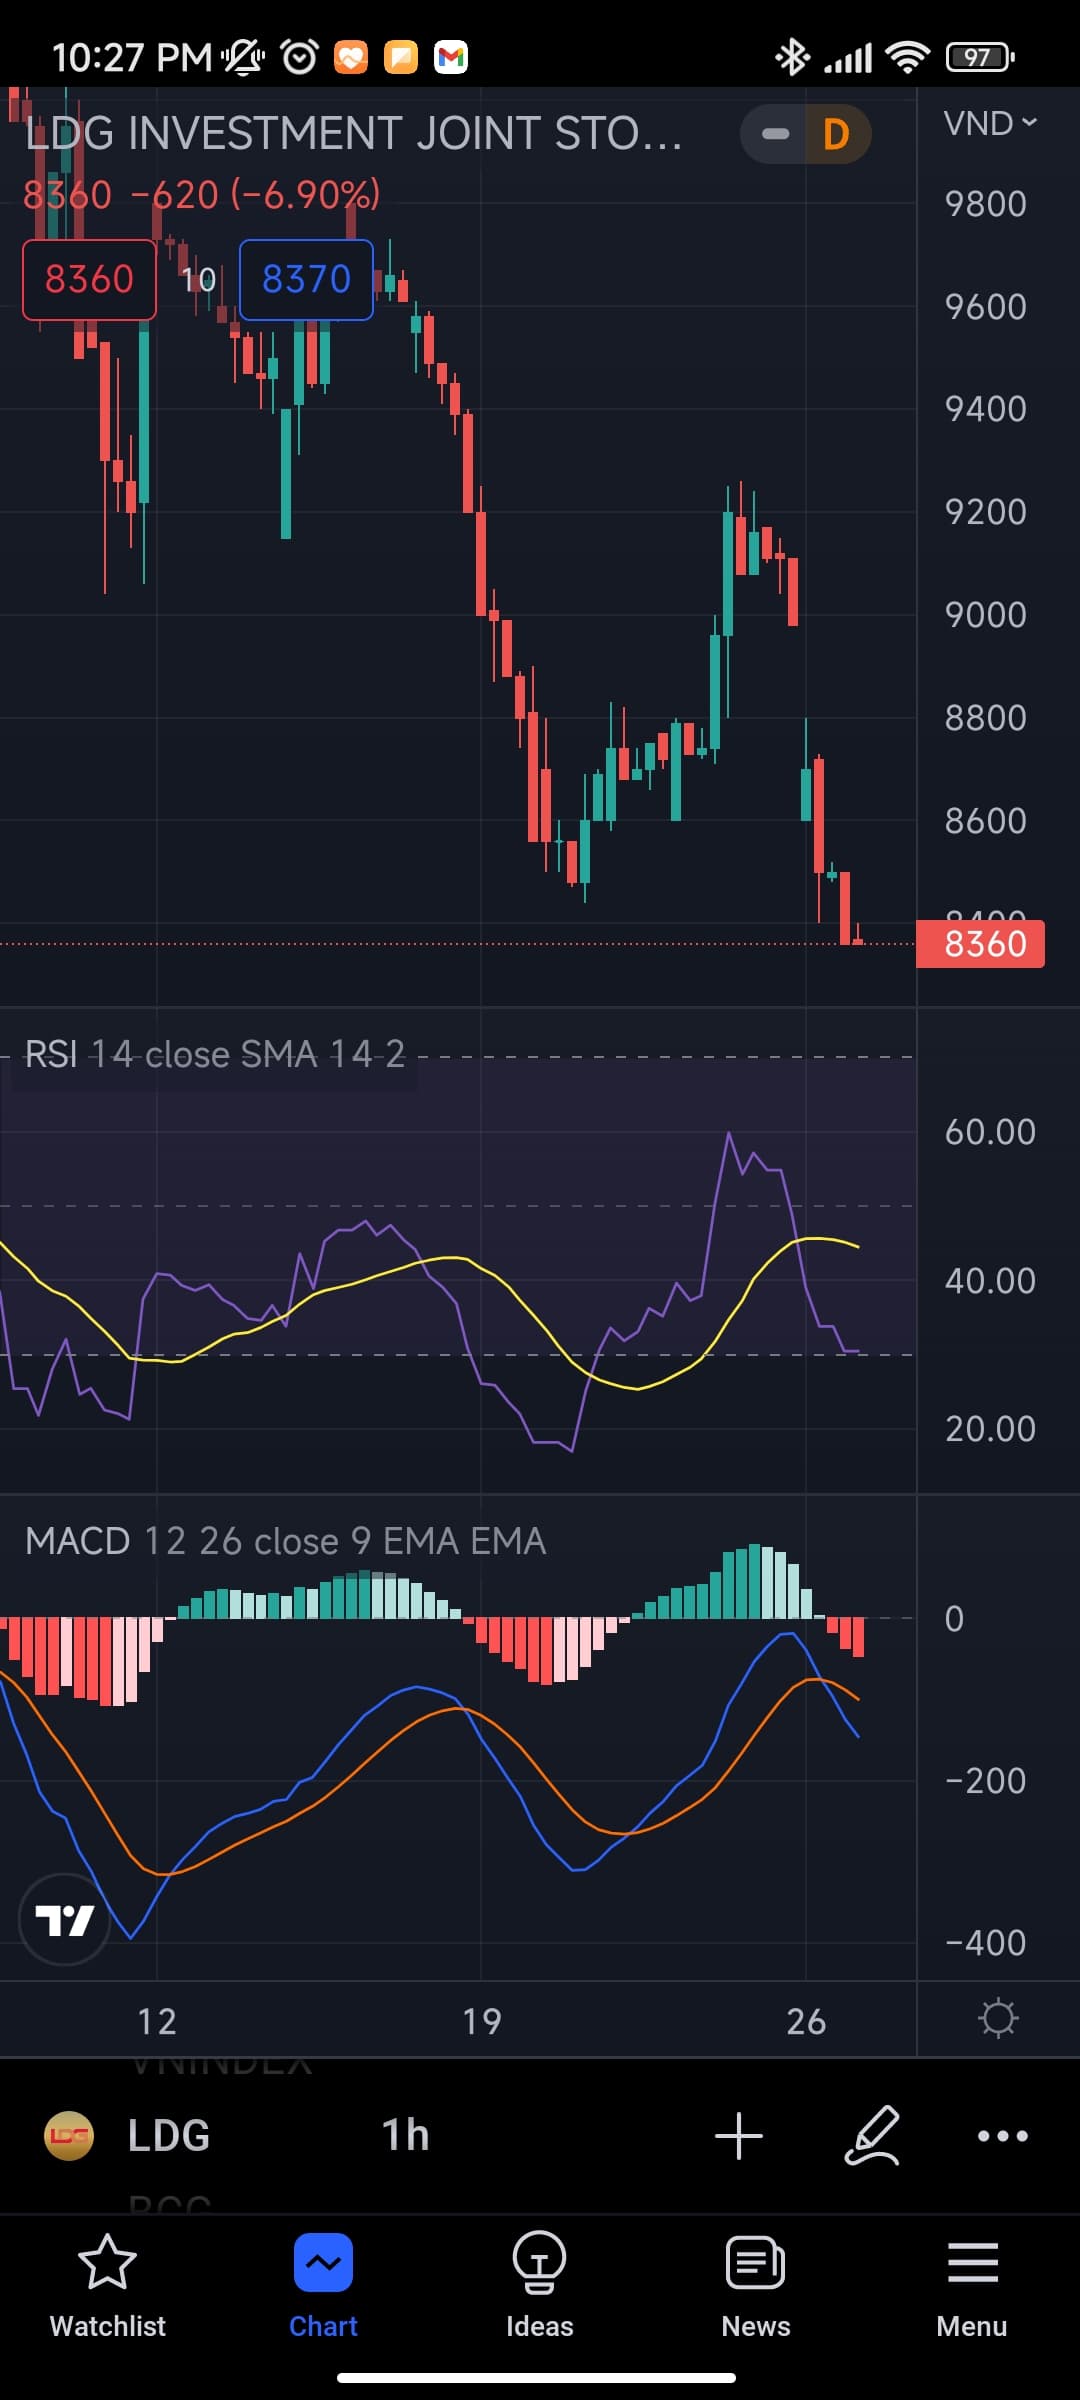Open chart settings gear icon
Screen dimensions: 1080x2400
[997, 2019]
